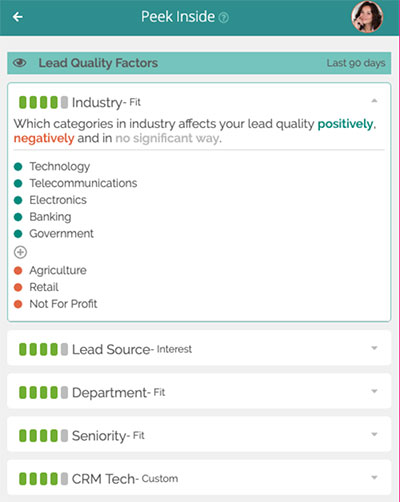
Task: Click the teal dot next to Technology
Action: pos(18,166)
